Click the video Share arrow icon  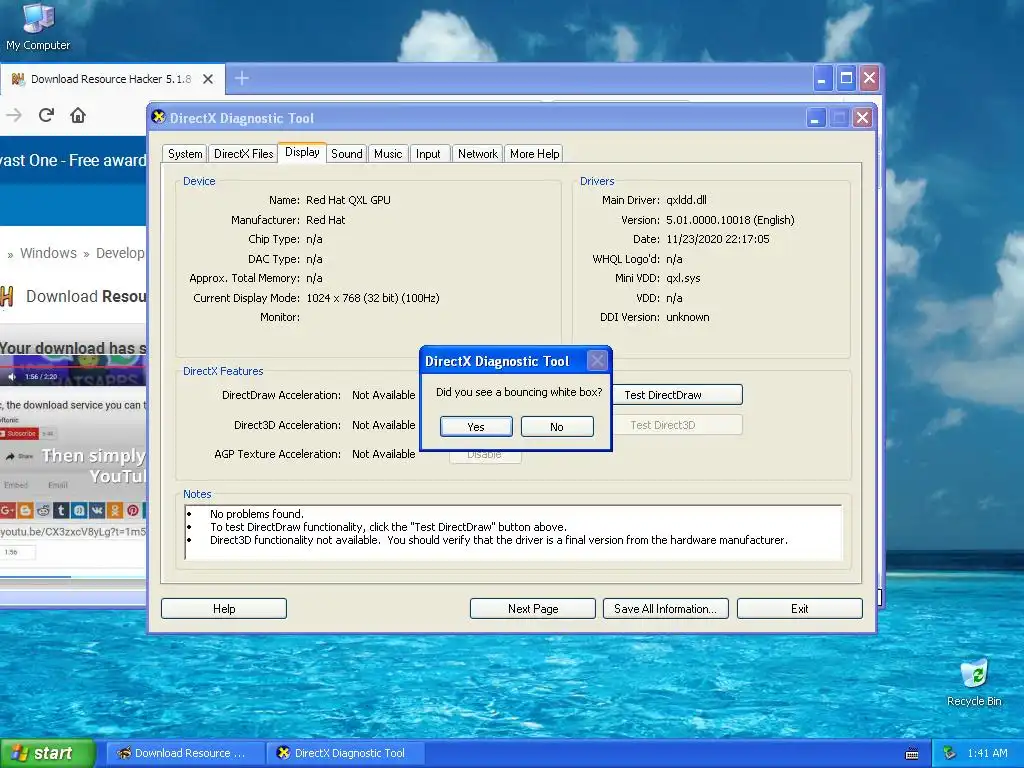pyautogui.click(x=10, y=456)
